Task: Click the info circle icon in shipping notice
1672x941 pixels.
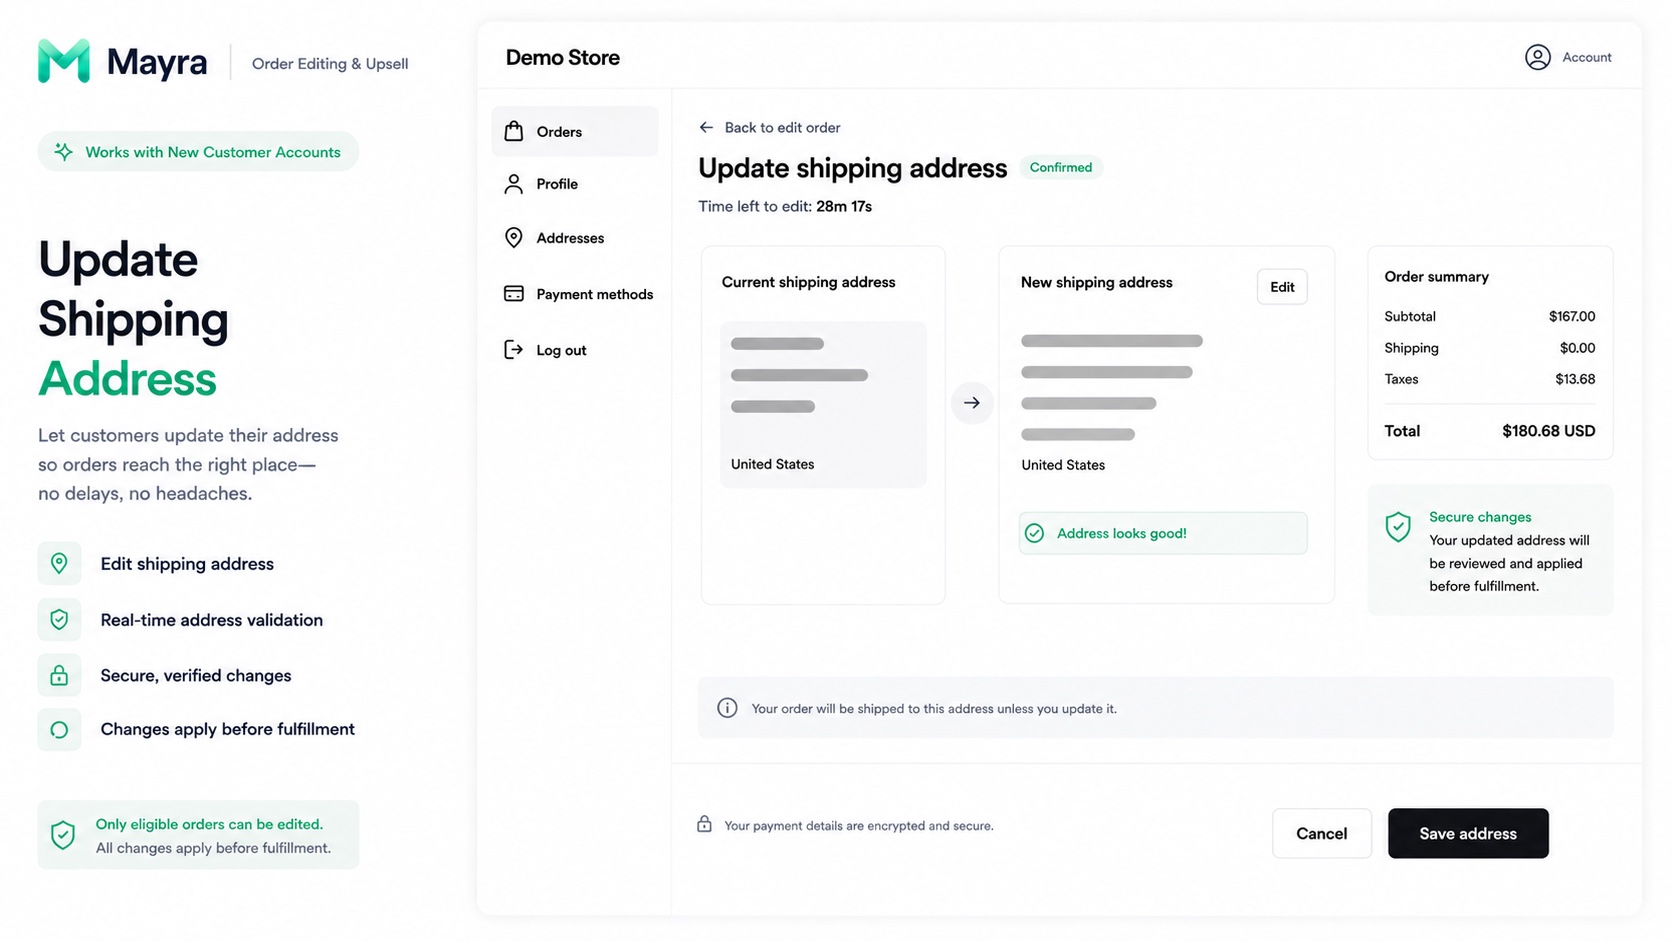Action: coord(728,708)
